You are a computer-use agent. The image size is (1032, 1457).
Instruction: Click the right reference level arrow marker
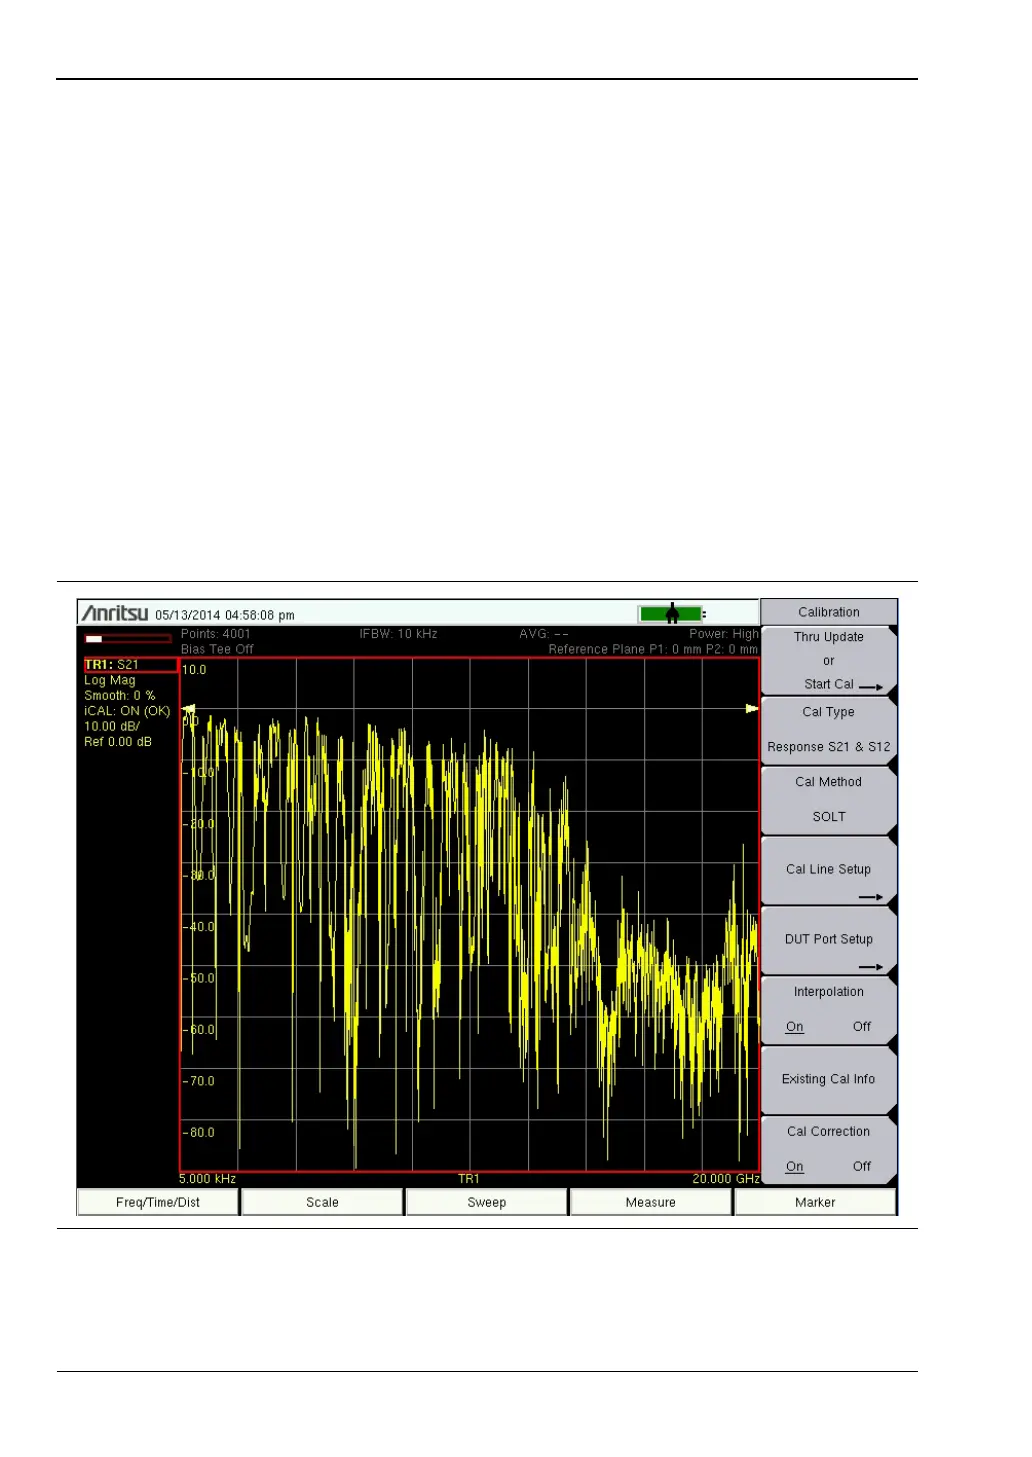click(x=752, y=708)
